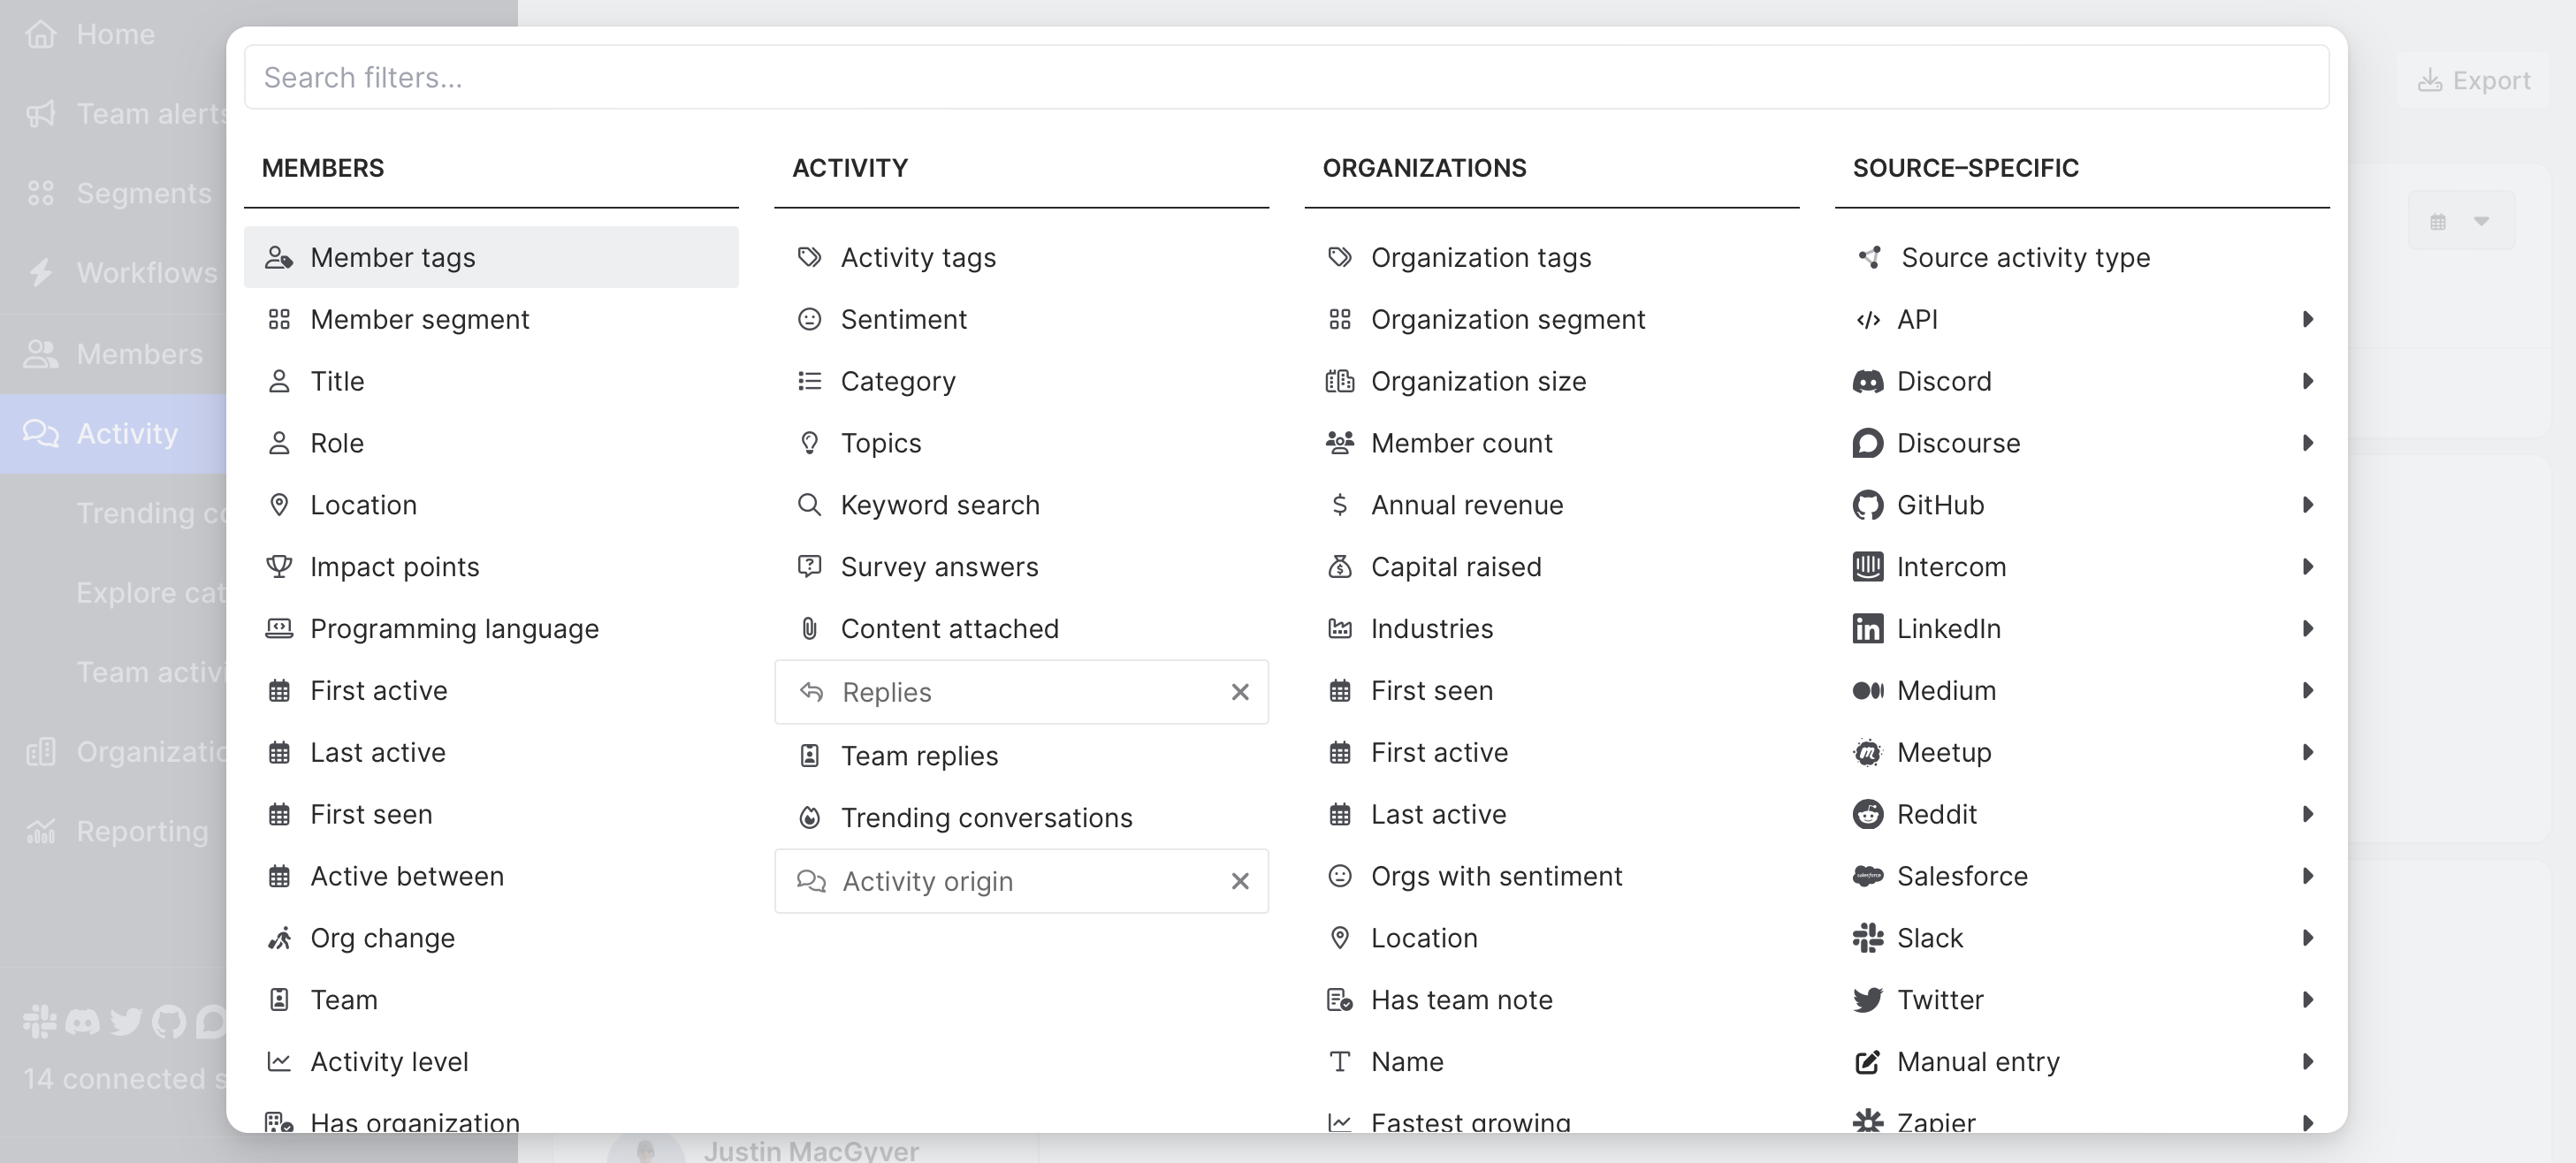Click the Twitter bird icon
Image resolution: width=2576 pixels, height=1163 pixels.
pos(1867,1000)
